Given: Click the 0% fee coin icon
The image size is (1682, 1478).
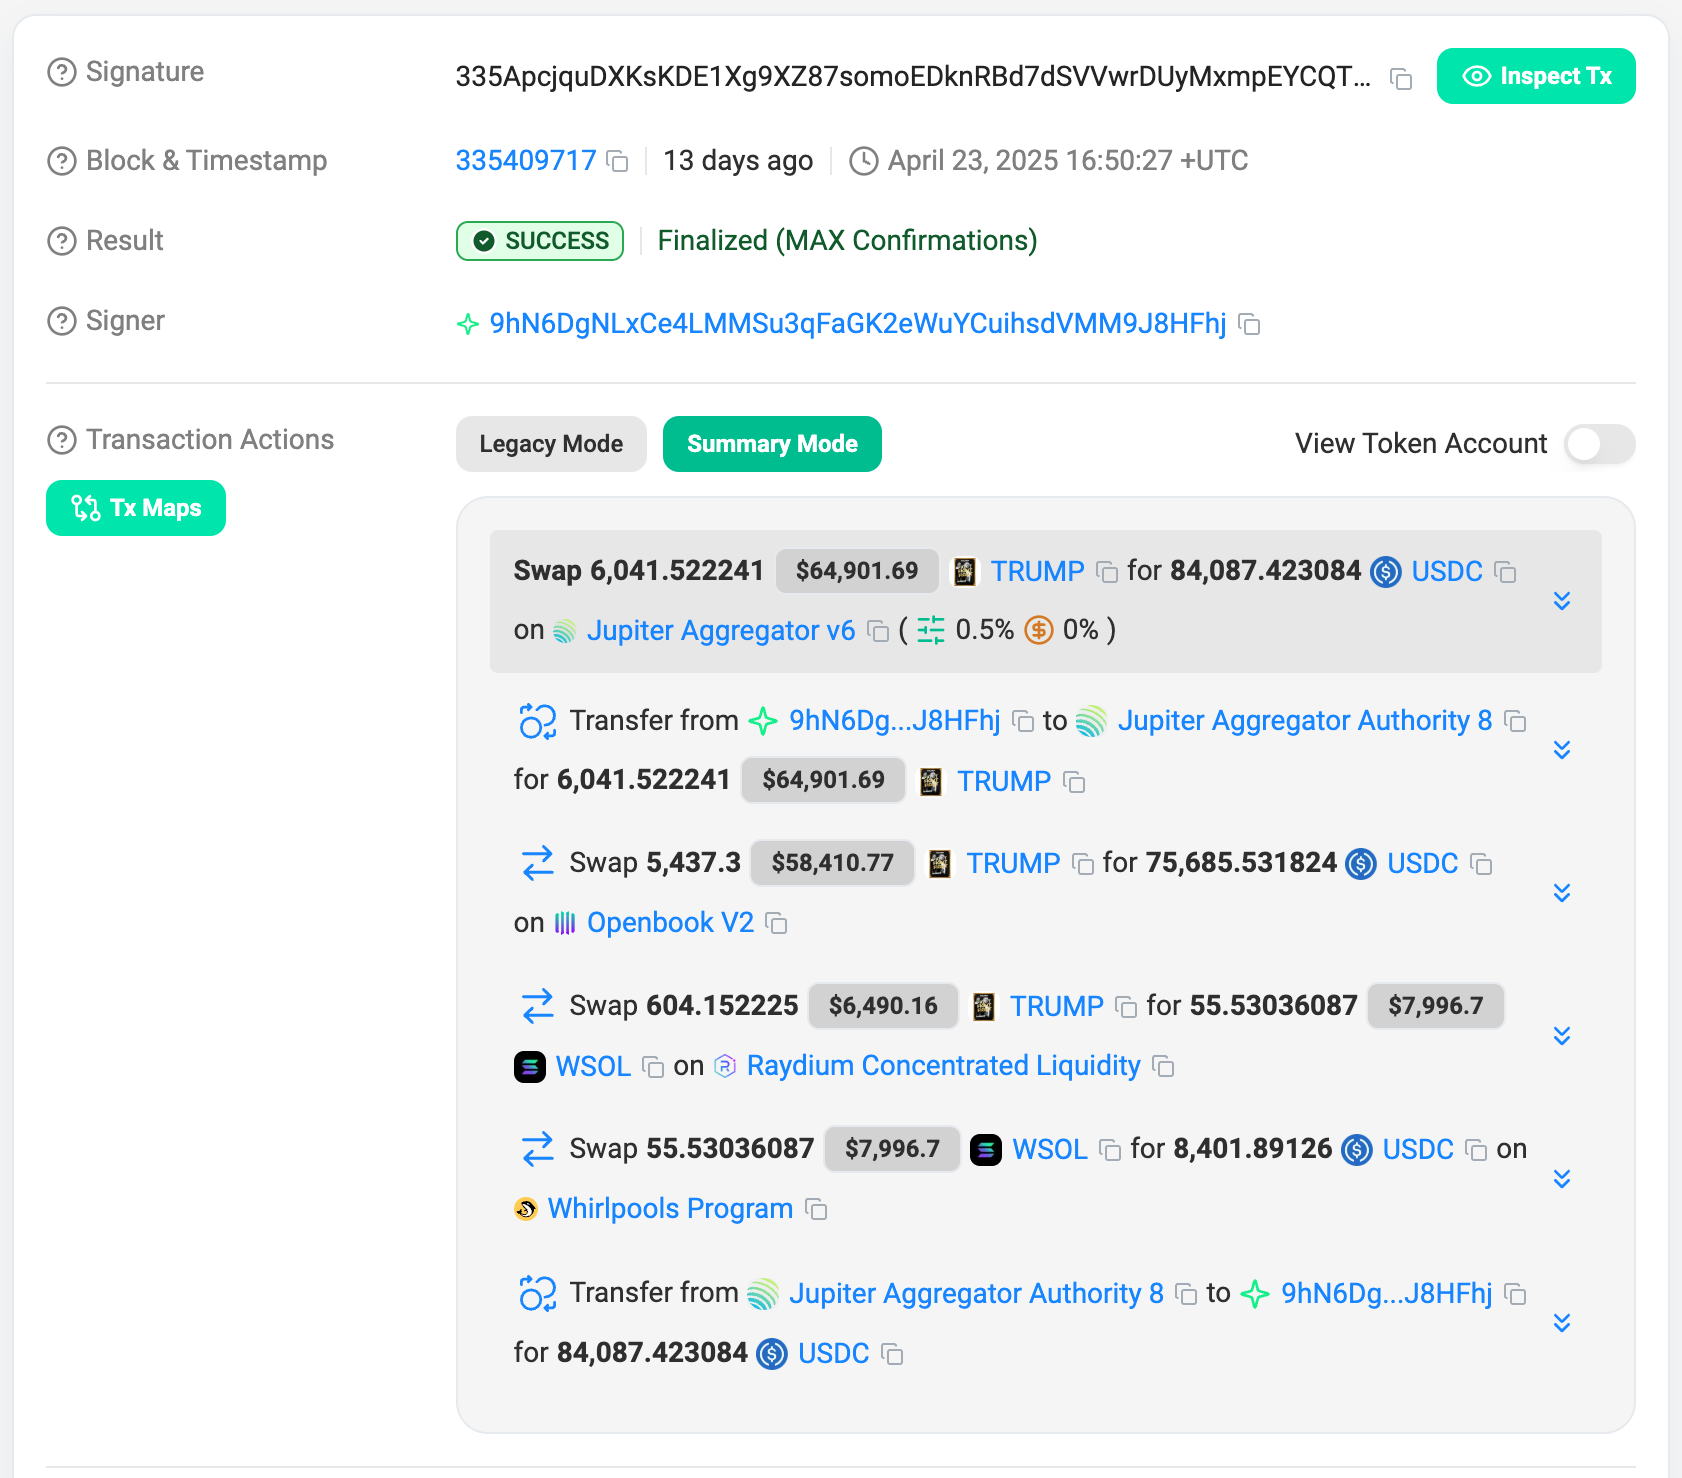Looking at the screenshot, I should click(x=1039, y=630).
